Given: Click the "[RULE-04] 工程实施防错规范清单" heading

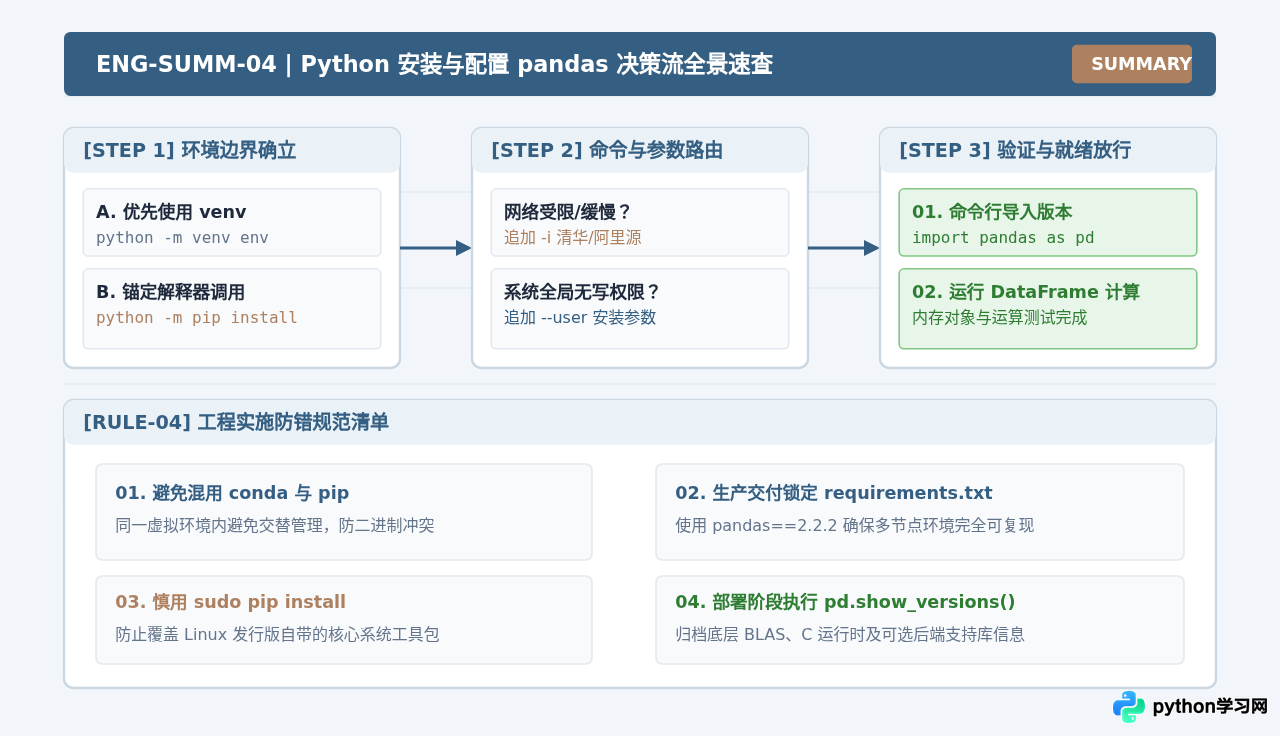Looking at the screenshot, I should tap(236, 422).
